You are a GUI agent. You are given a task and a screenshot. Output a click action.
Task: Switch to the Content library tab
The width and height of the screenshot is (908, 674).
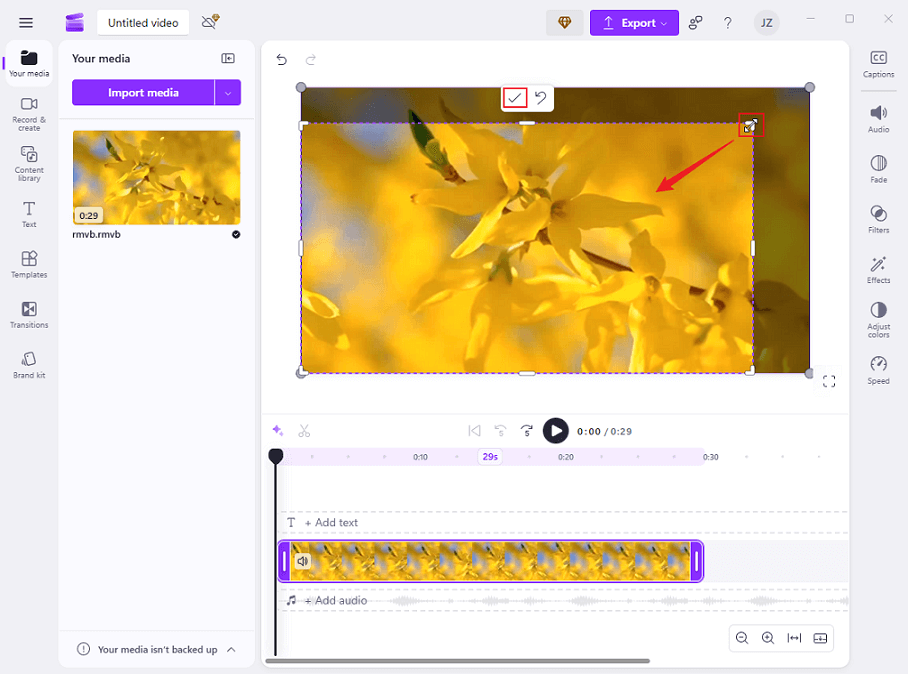coord(28,161)
